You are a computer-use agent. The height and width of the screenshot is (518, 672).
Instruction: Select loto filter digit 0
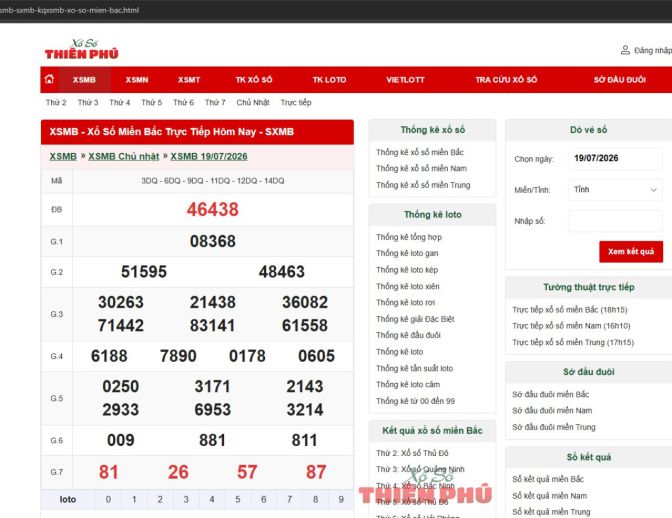[x=108, y=500]
